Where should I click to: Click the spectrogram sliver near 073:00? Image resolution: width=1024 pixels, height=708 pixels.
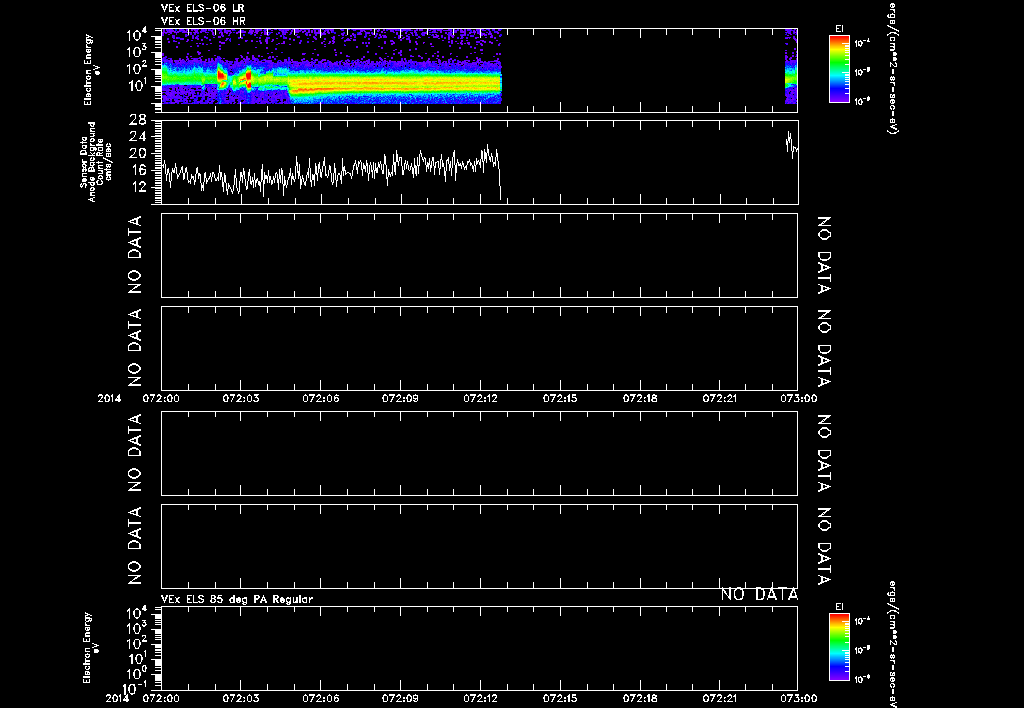(x=791, y=66)
